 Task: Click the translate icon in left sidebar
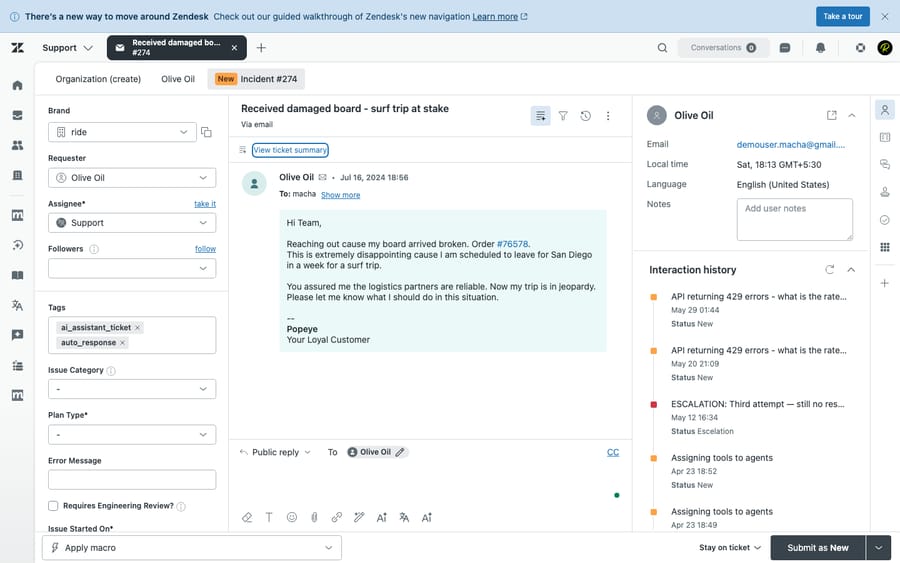click(17, 305)
